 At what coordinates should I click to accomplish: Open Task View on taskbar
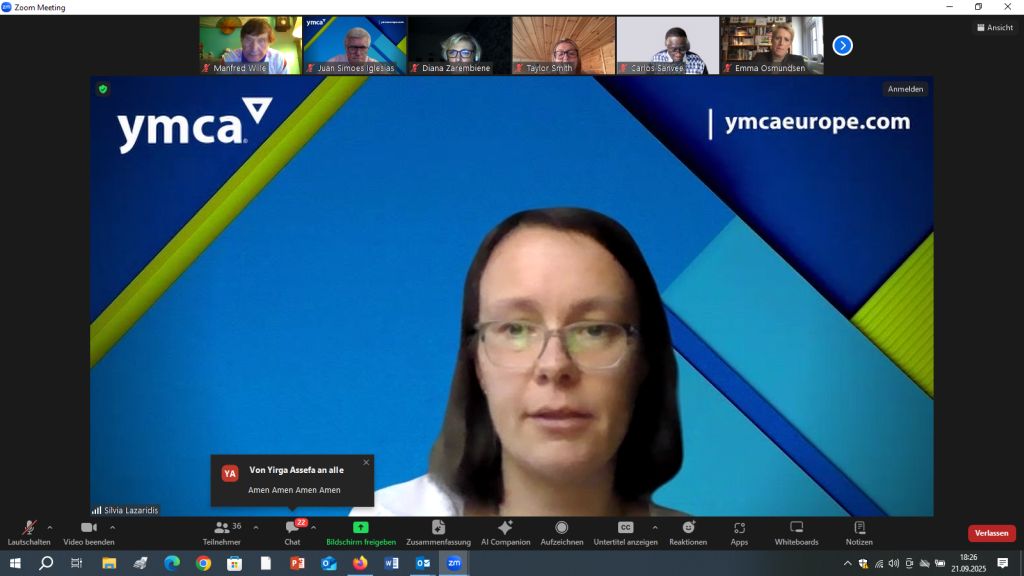click(x=76, y=563)
